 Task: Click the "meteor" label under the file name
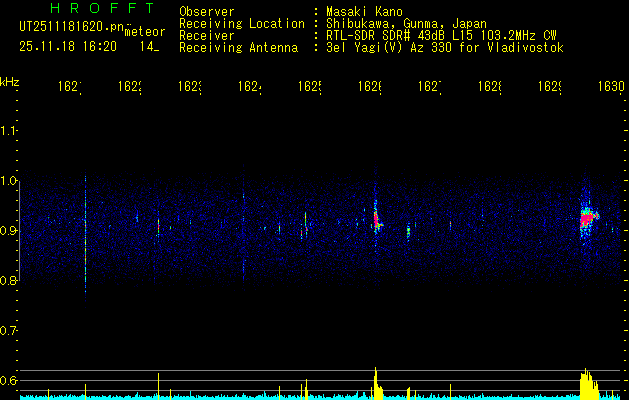(x=145, y=32)
